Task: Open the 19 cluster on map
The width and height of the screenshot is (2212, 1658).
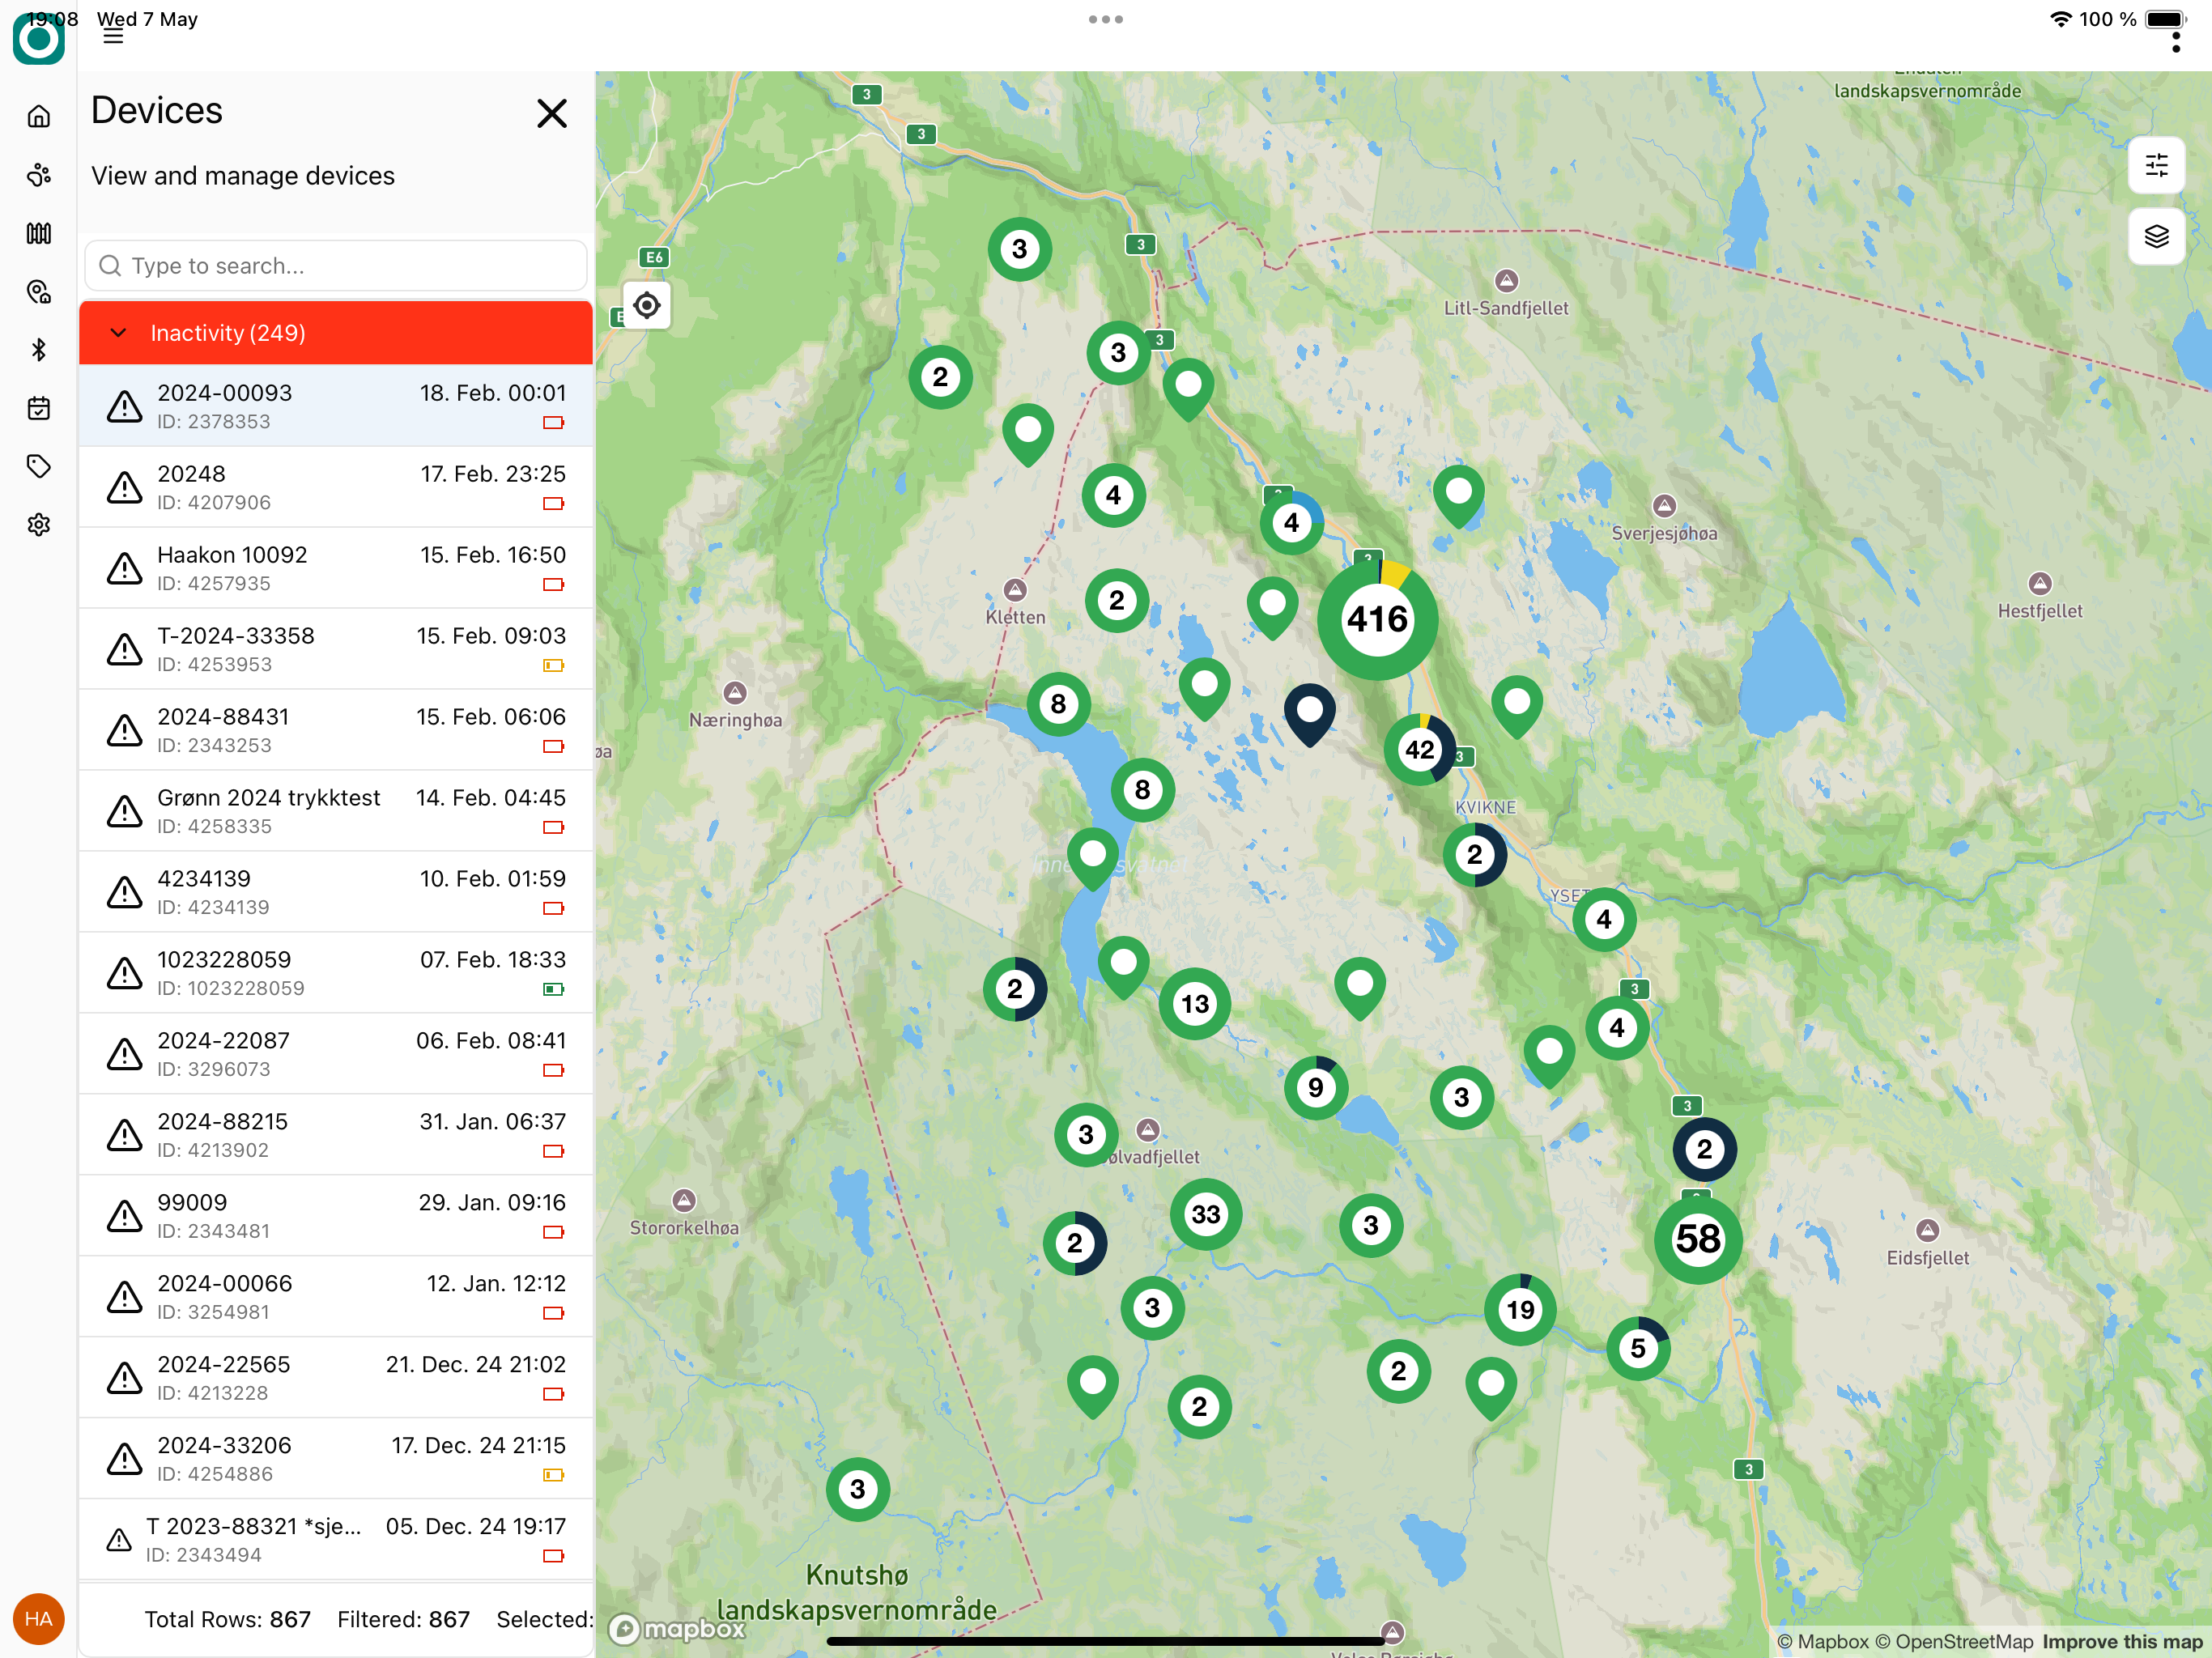Action: click(1520, 1309)
